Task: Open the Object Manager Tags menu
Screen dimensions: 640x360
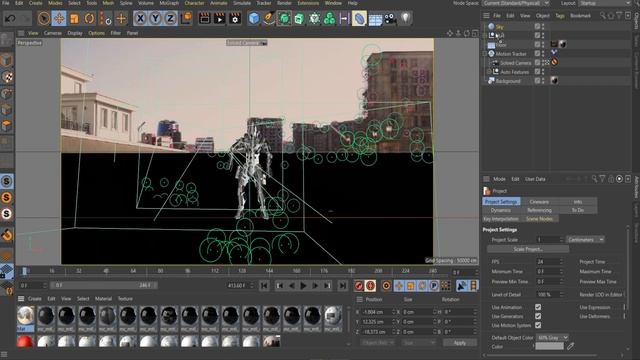Action: [560, 16]
